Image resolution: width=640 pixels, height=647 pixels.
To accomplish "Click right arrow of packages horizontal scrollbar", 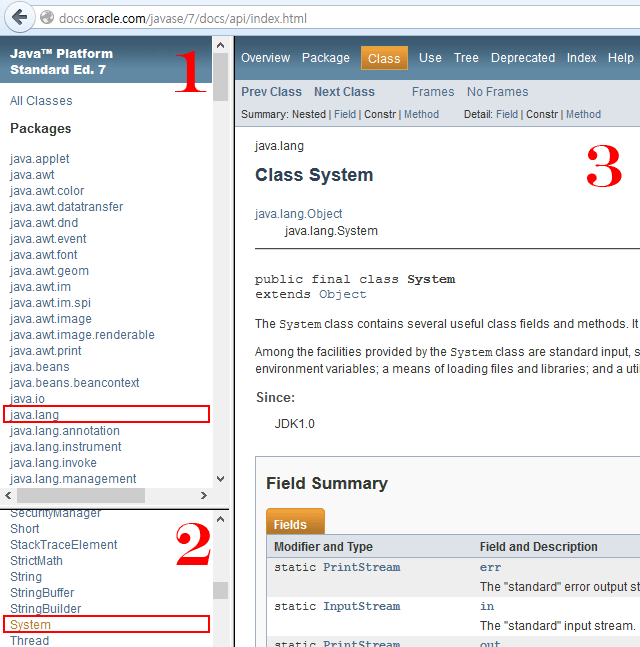I will pyautogui.click(x=203, y=495).
